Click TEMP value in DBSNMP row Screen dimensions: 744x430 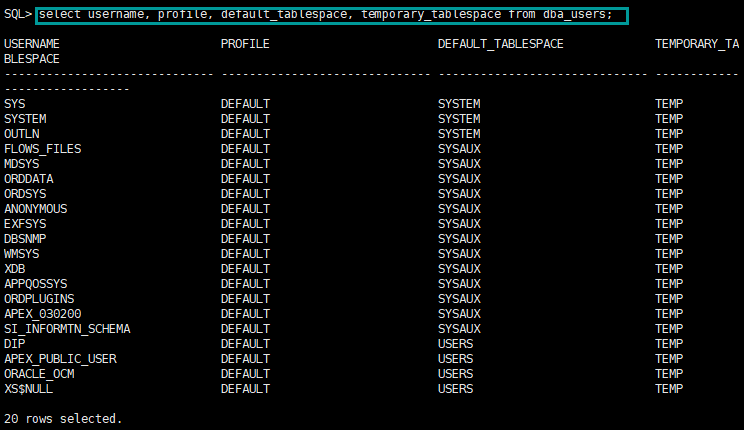pos(669,239)
